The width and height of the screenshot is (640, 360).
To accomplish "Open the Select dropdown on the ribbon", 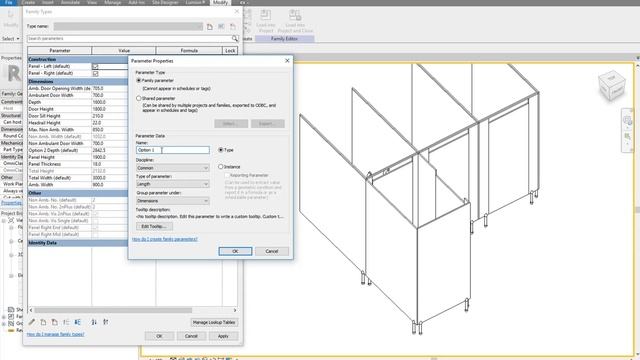I will [x=11, y=39].
